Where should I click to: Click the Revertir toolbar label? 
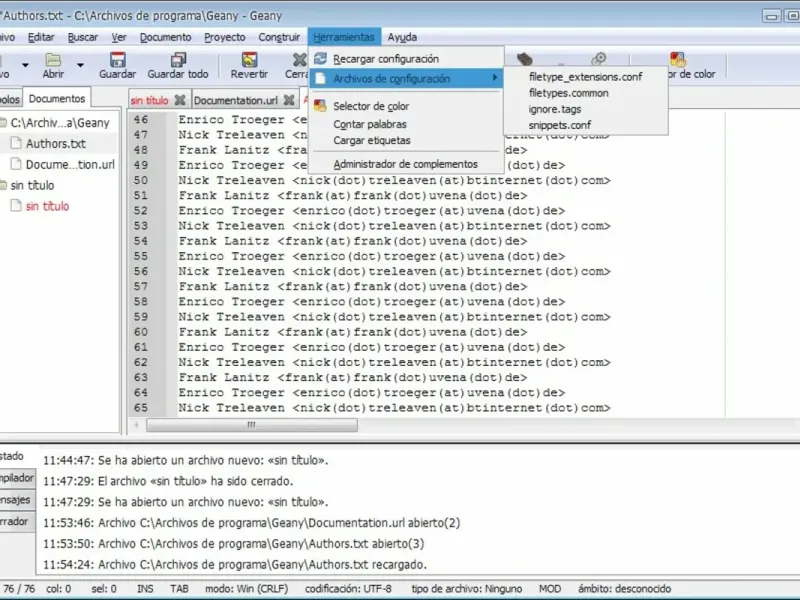(x=249, y=74)
